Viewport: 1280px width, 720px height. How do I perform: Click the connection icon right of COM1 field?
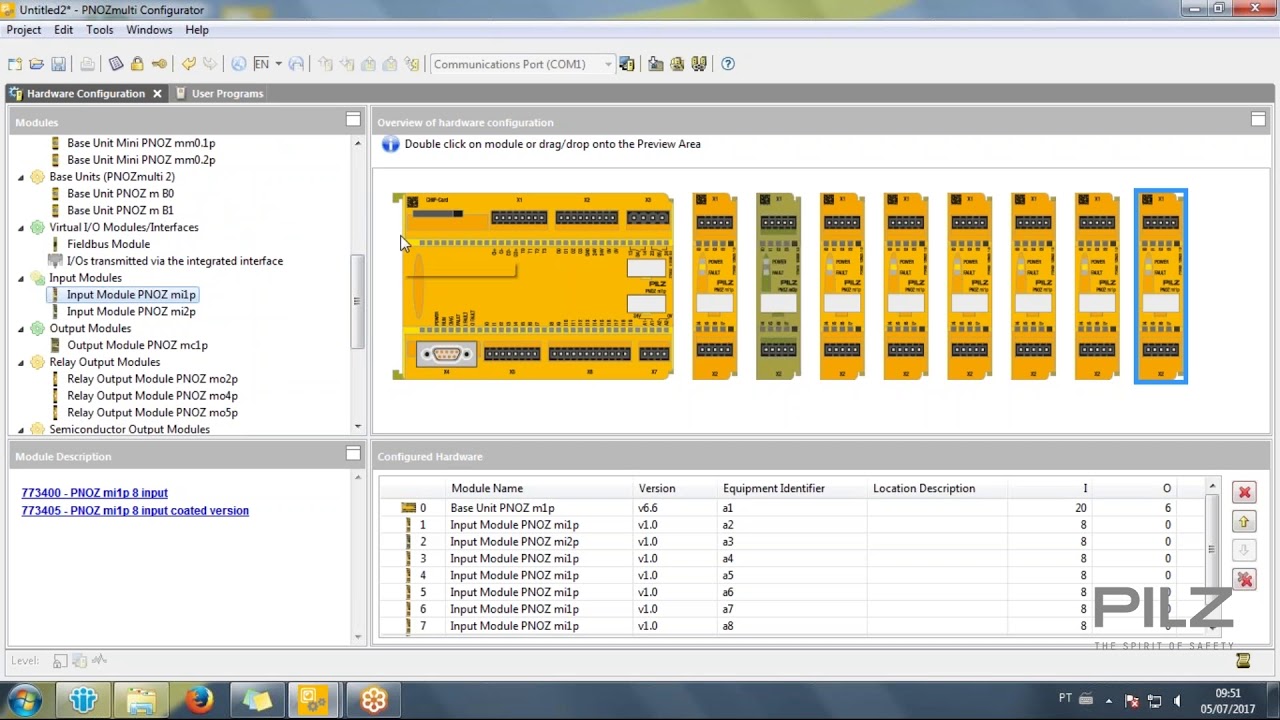[x=627, y=64]
